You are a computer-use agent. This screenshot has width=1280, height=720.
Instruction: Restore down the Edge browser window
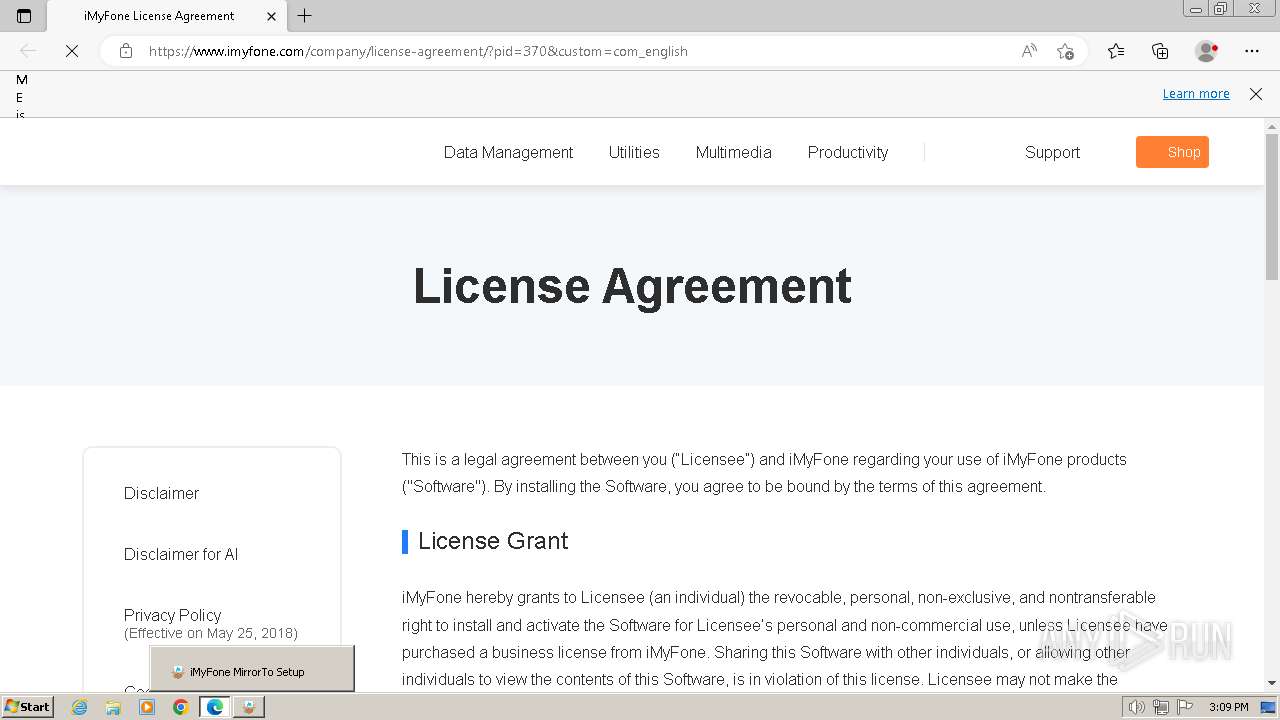(1221, 9)
